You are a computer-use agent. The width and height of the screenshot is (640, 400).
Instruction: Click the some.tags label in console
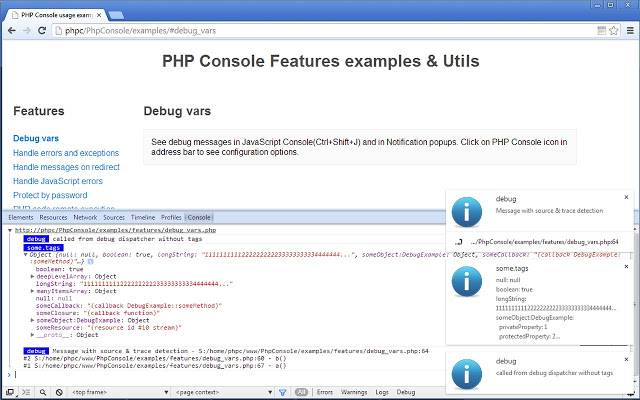(43, 248)
